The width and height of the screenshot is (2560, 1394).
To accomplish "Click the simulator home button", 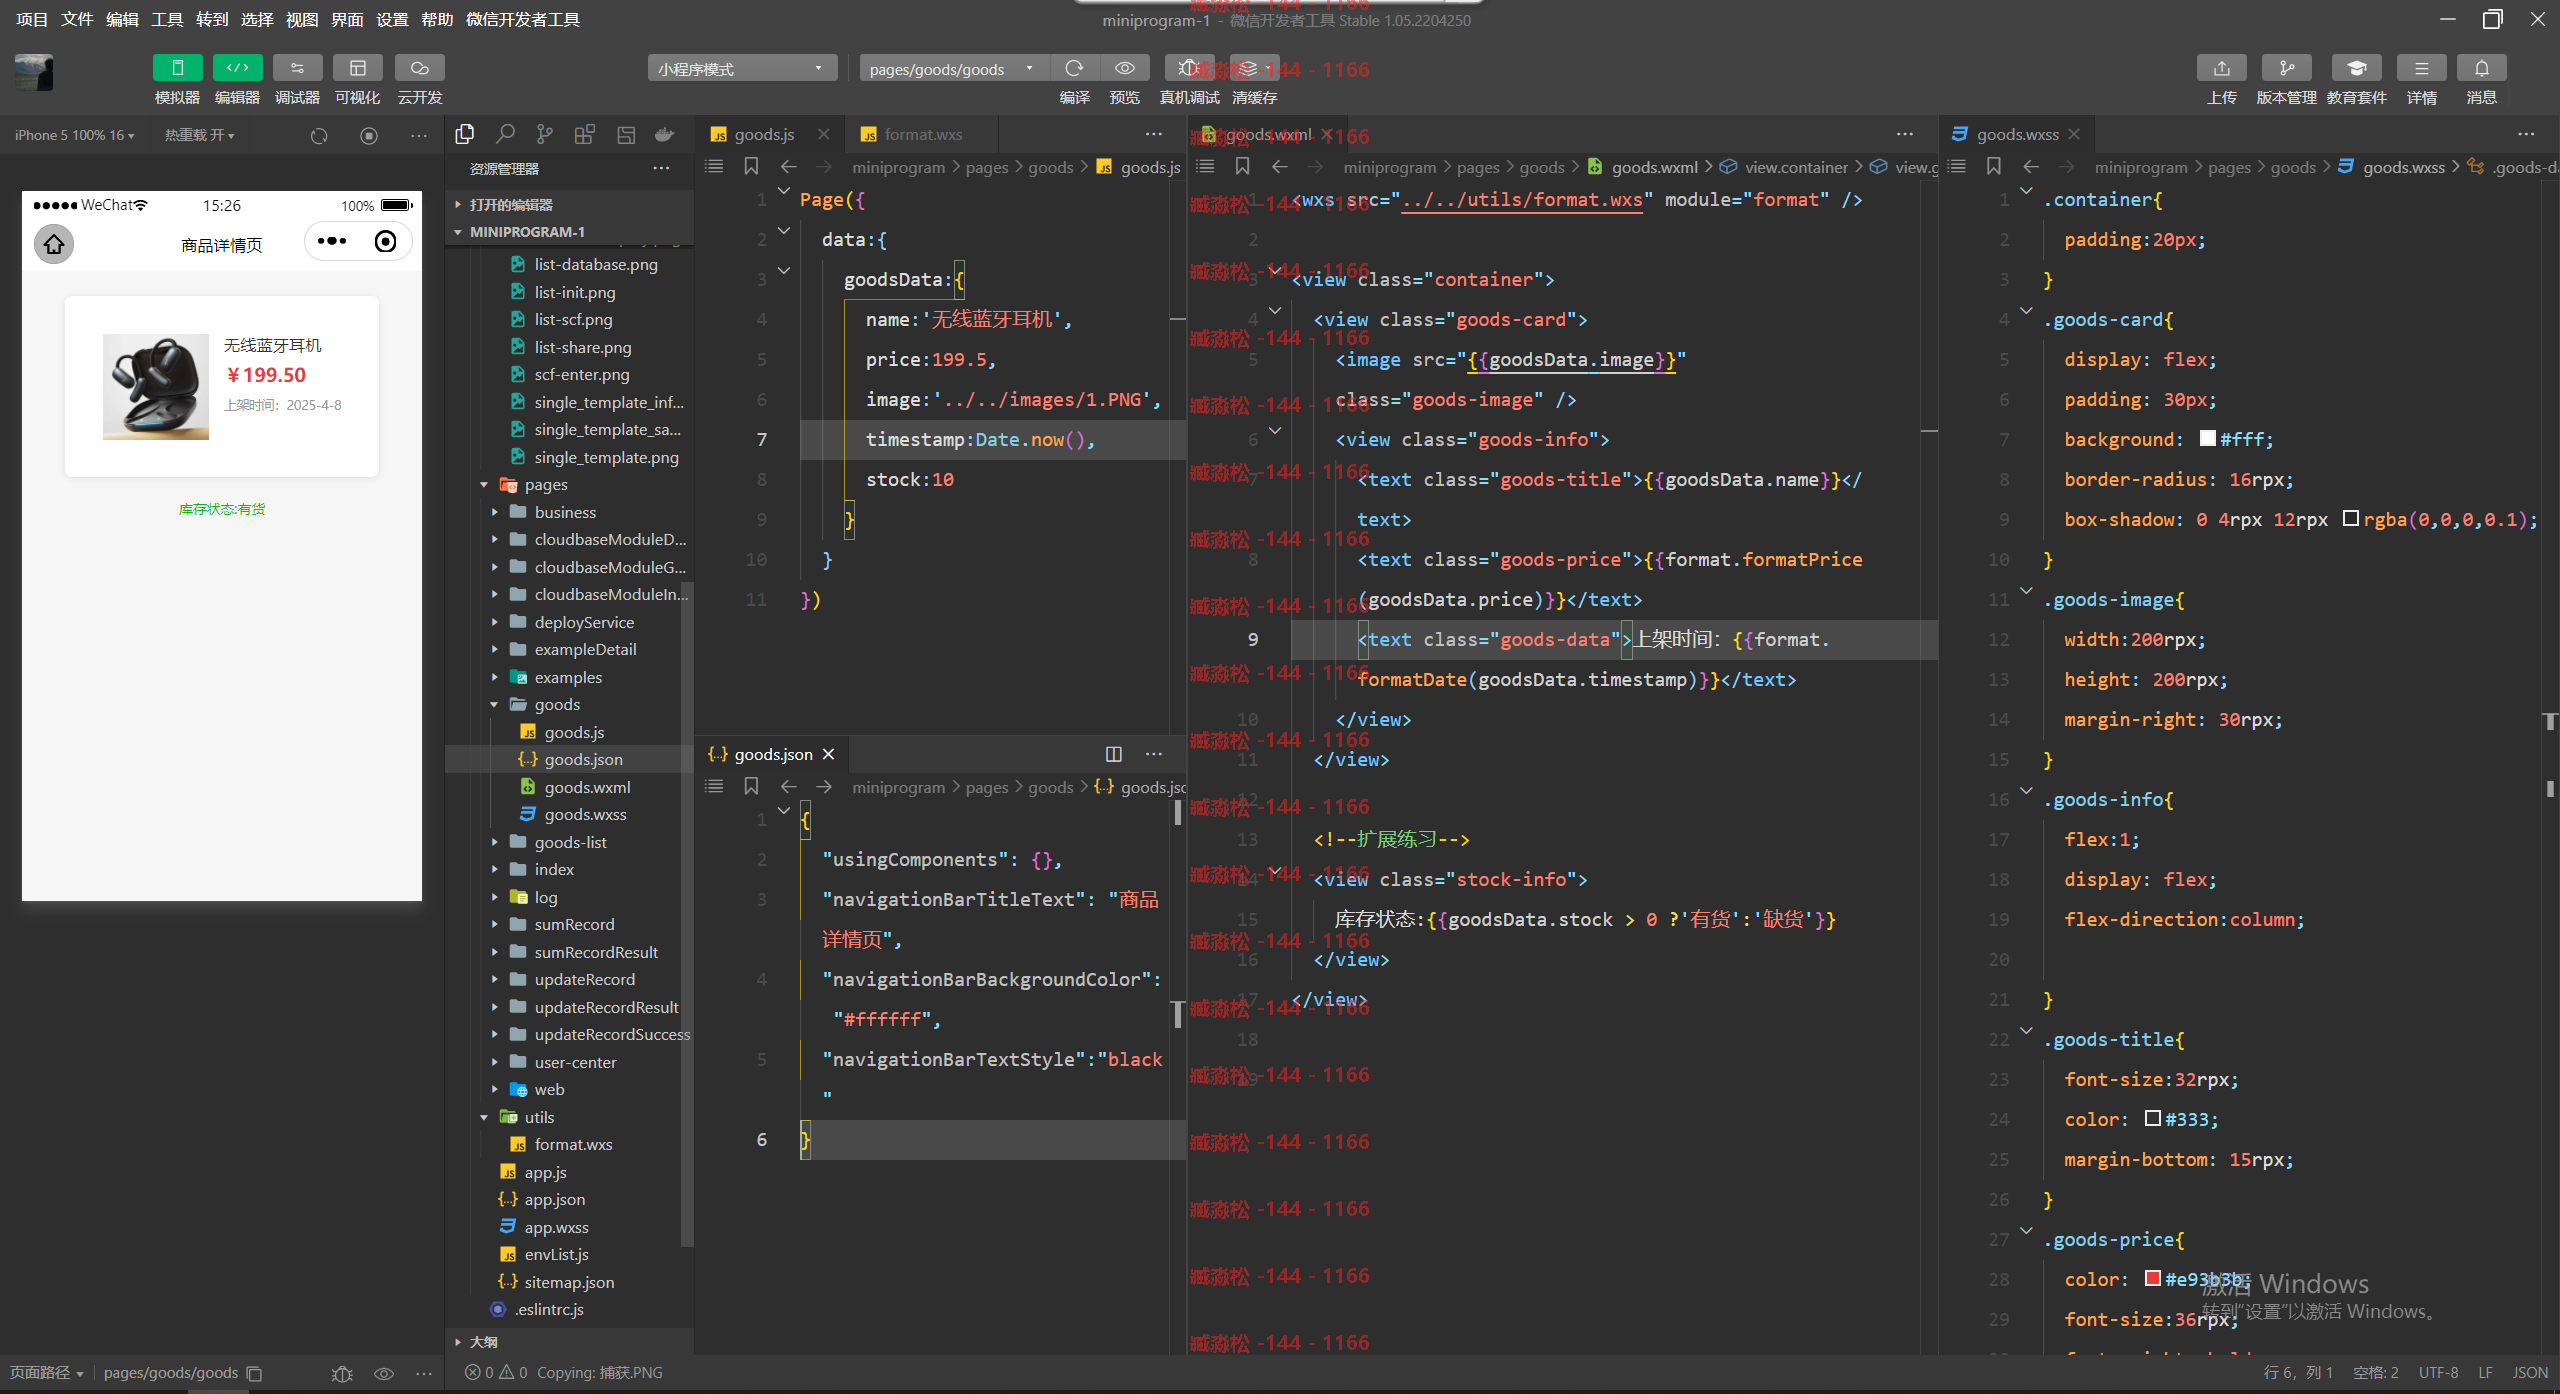I will (x=54, y=244).
